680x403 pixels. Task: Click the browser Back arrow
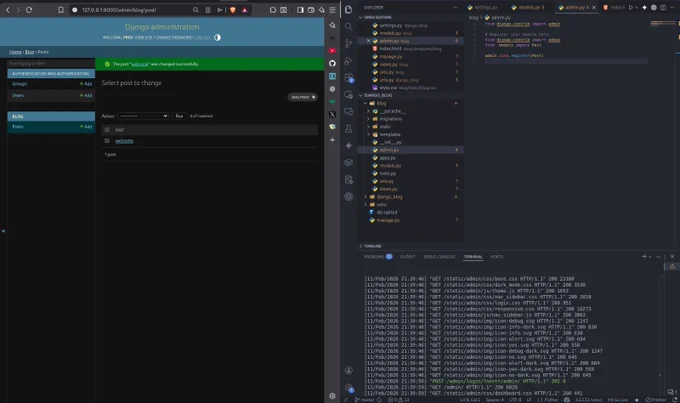click(7, 10)
